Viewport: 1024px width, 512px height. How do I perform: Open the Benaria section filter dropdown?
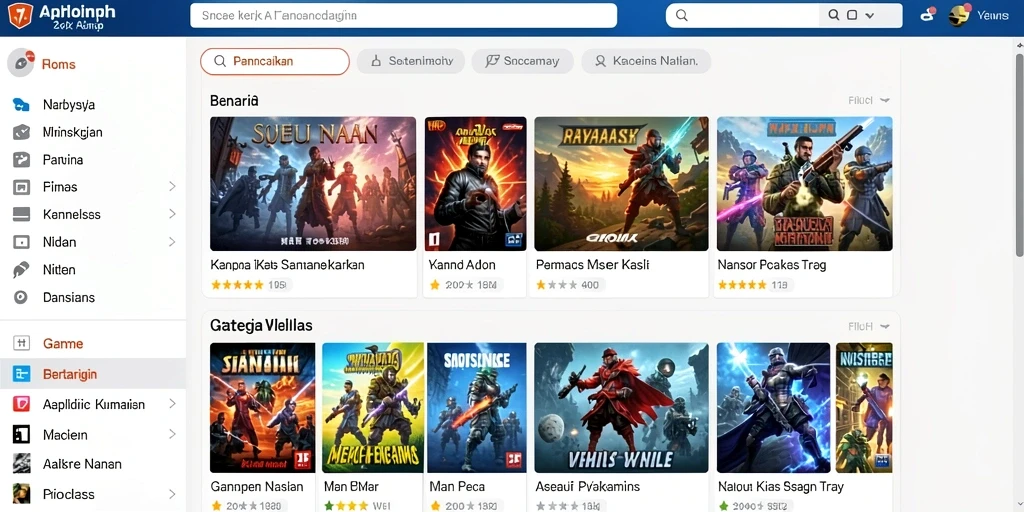coord(869,101)
